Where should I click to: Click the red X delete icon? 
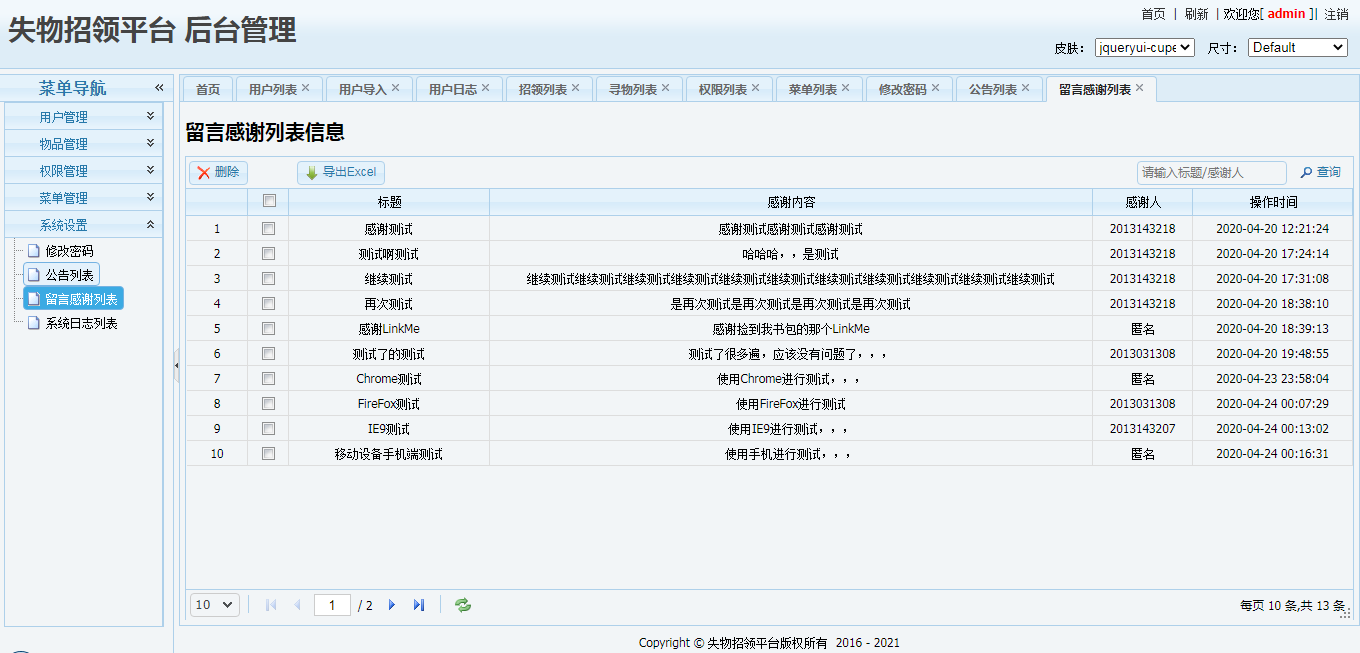pos(204,173)
